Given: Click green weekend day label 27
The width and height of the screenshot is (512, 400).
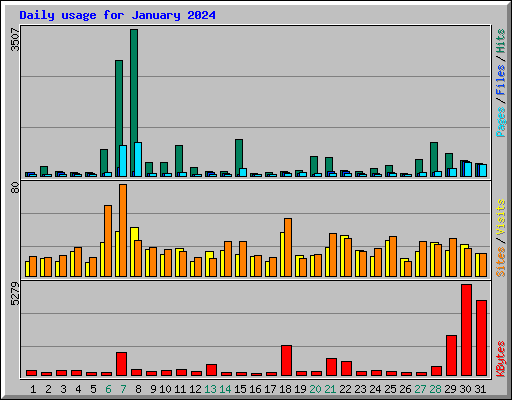Looking at the screenshot, I should (420, 389).
